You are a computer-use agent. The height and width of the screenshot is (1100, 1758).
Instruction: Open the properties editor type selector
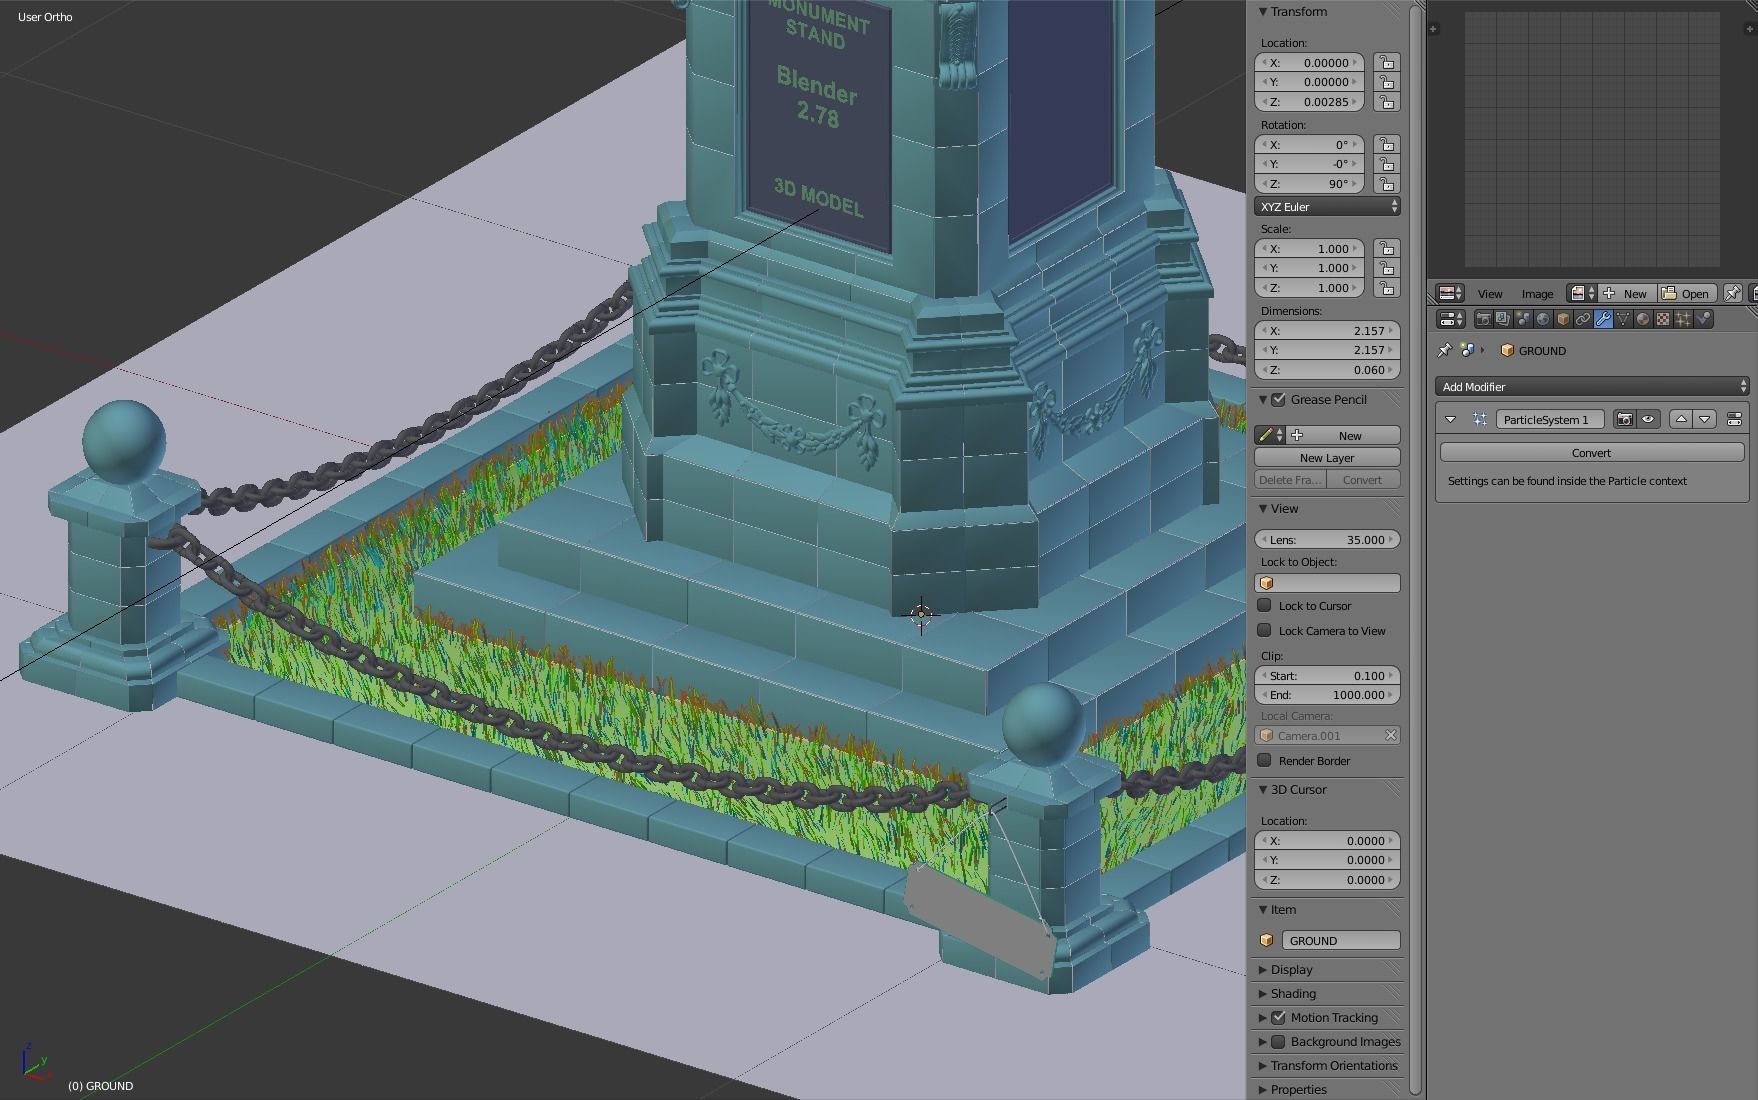[1450, 319]
